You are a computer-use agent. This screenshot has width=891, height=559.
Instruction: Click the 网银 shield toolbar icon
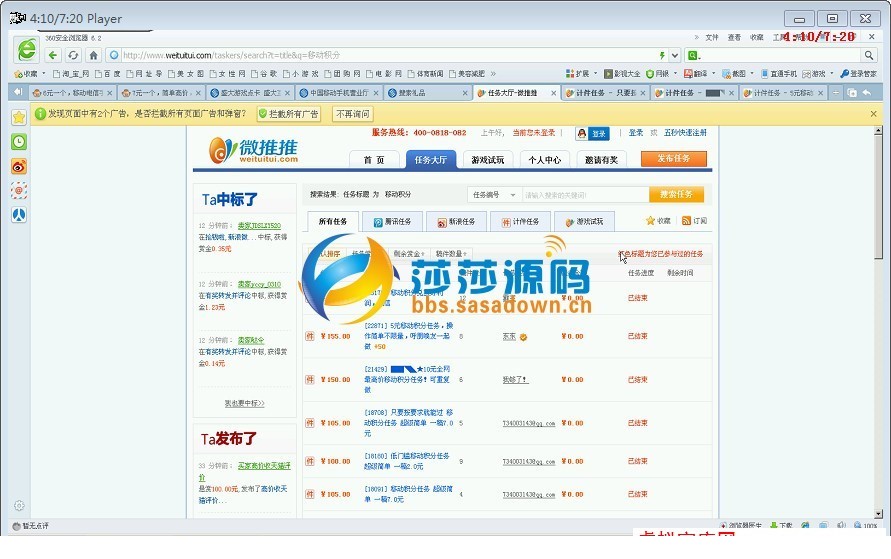tap(657, 73)
